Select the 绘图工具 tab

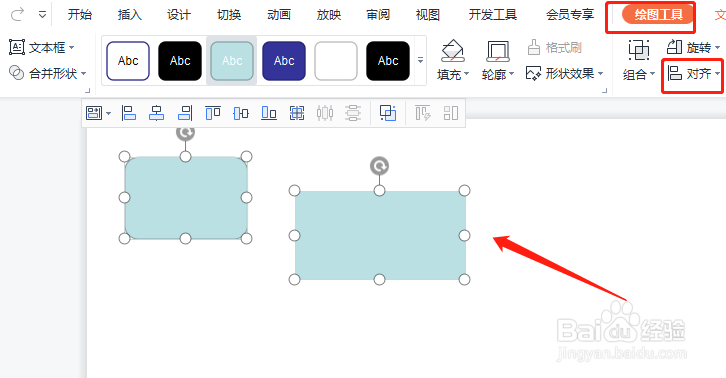point(658,15)
